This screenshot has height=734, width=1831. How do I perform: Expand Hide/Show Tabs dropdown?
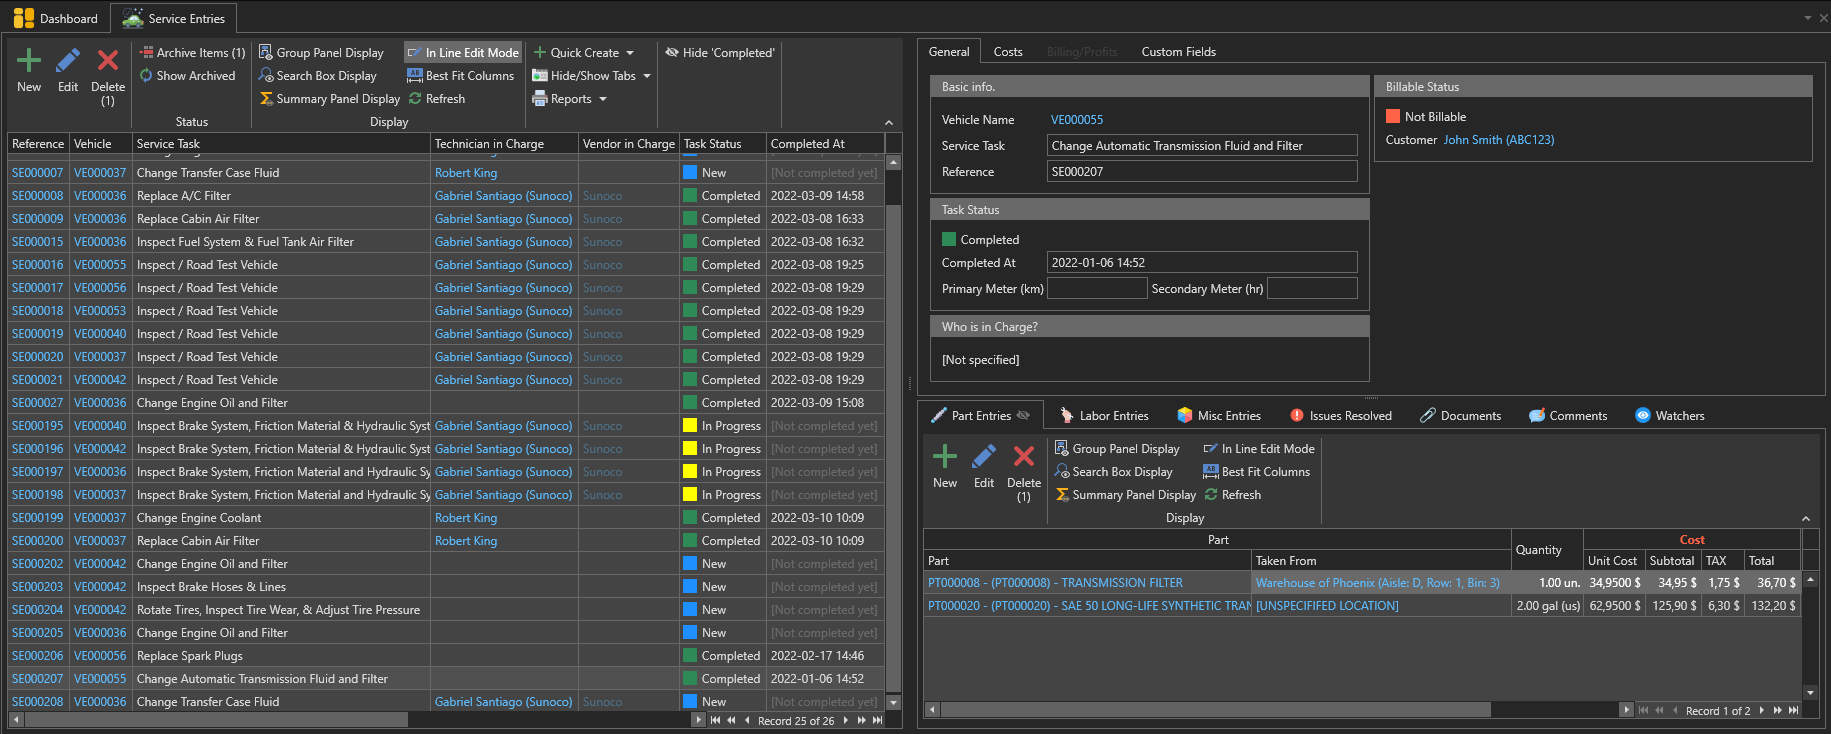coord(647,76)
